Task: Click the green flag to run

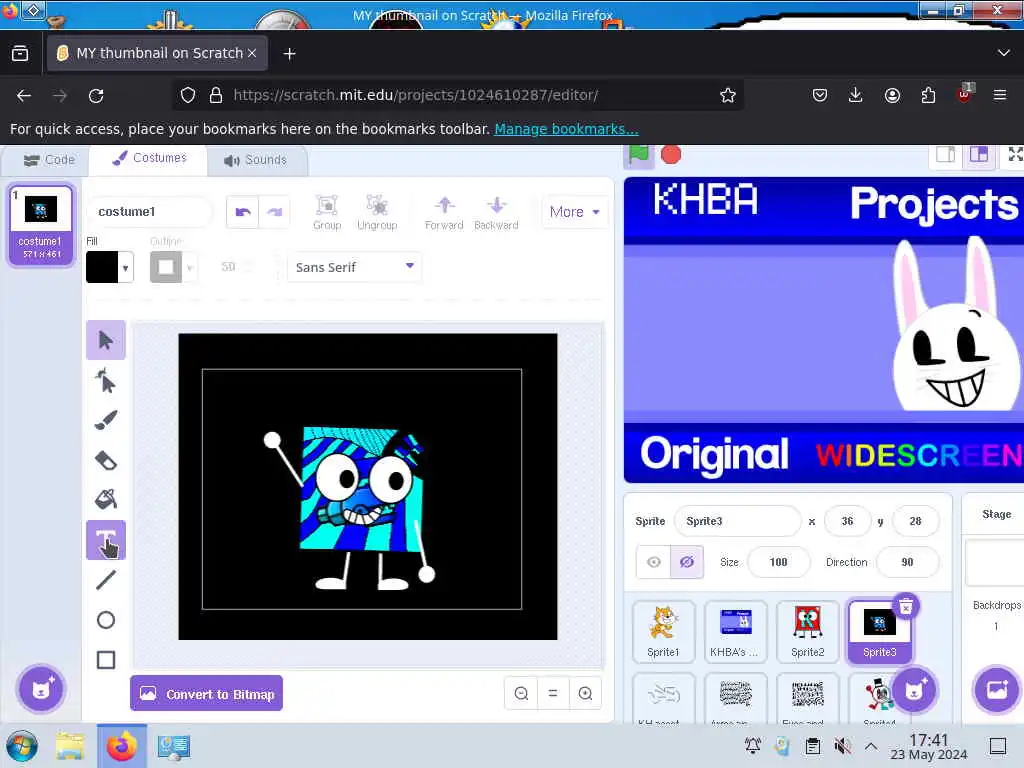Action: 639,155
